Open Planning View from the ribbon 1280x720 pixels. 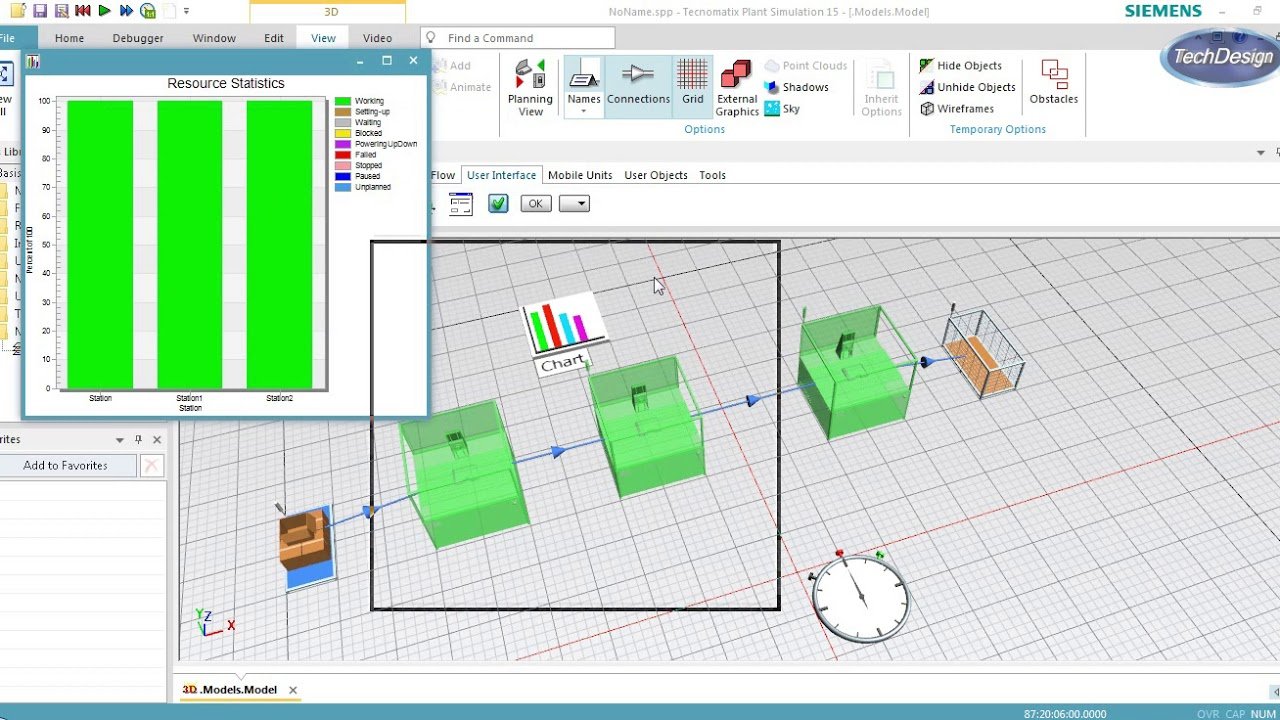tap(530, 88)
